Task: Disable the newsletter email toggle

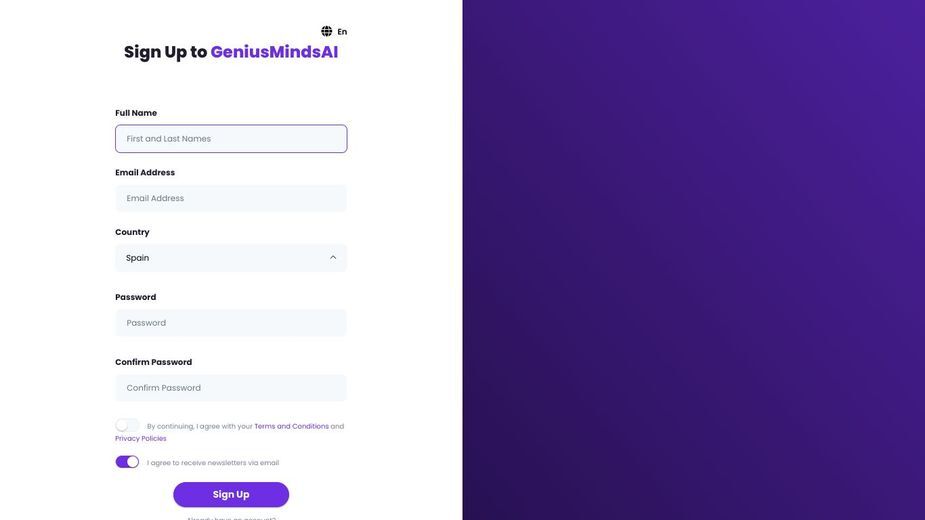Action: 127,462
